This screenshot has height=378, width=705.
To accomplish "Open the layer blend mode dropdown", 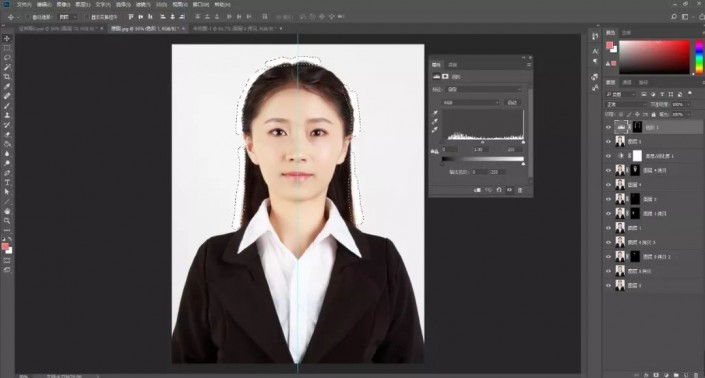I will pyautogui.click(x=625, y=104).
